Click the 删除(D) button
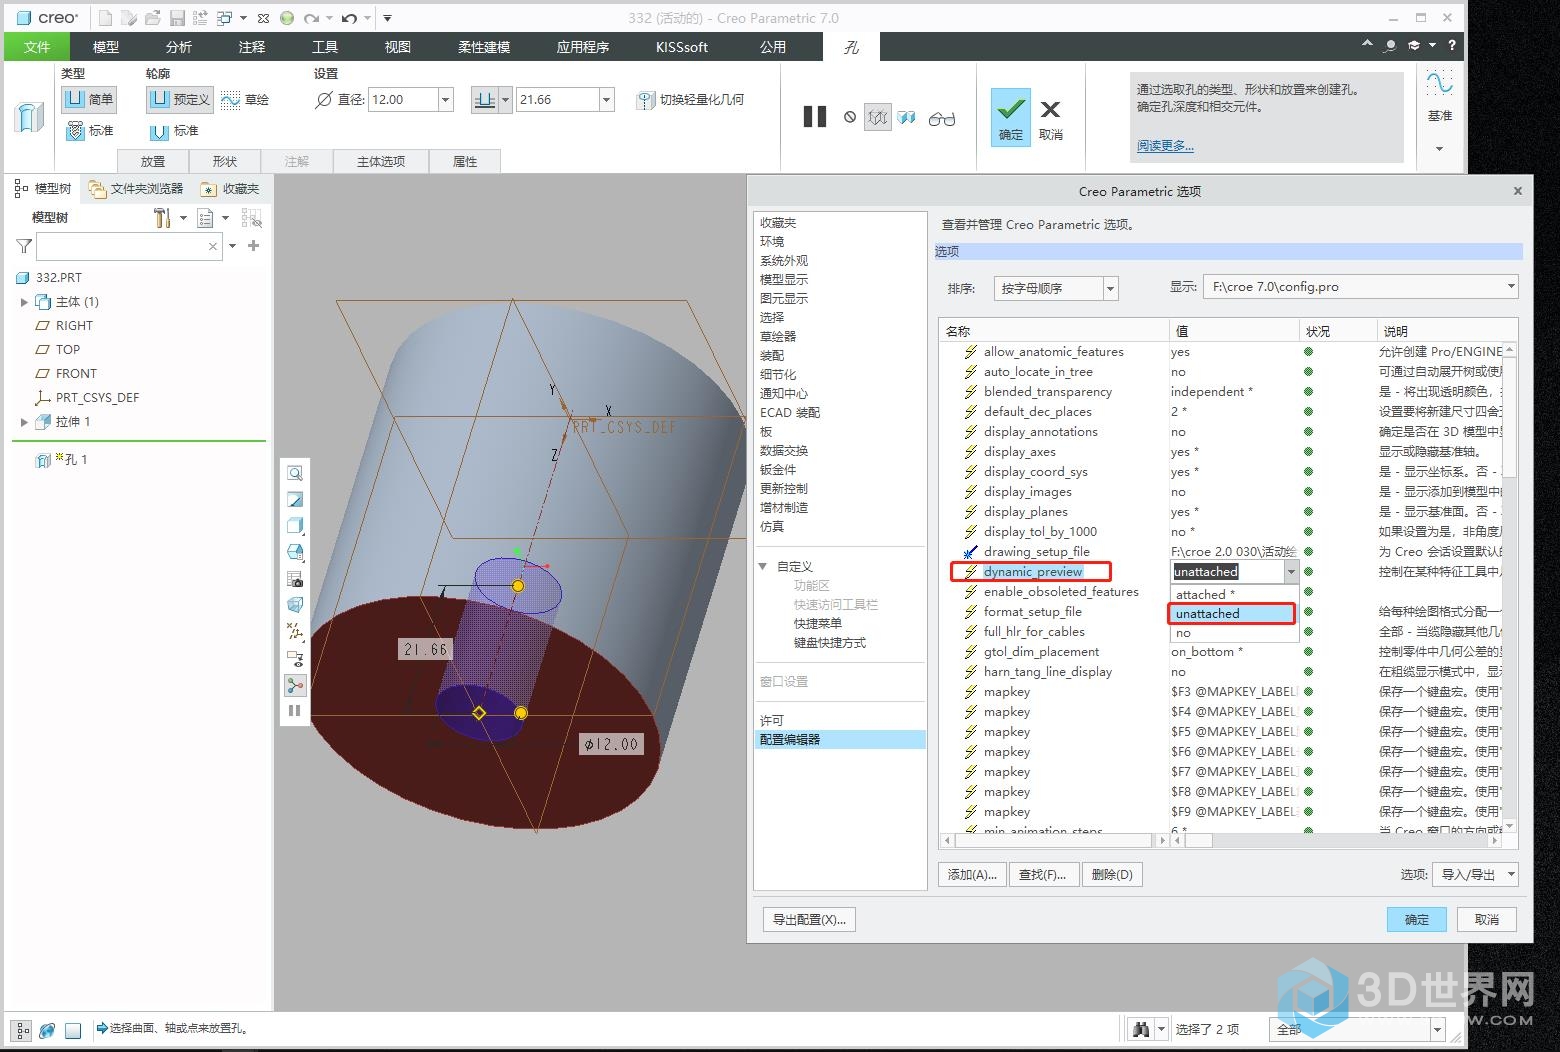The height and width of the screenshot is (1052, 1560). (1112, 874)
